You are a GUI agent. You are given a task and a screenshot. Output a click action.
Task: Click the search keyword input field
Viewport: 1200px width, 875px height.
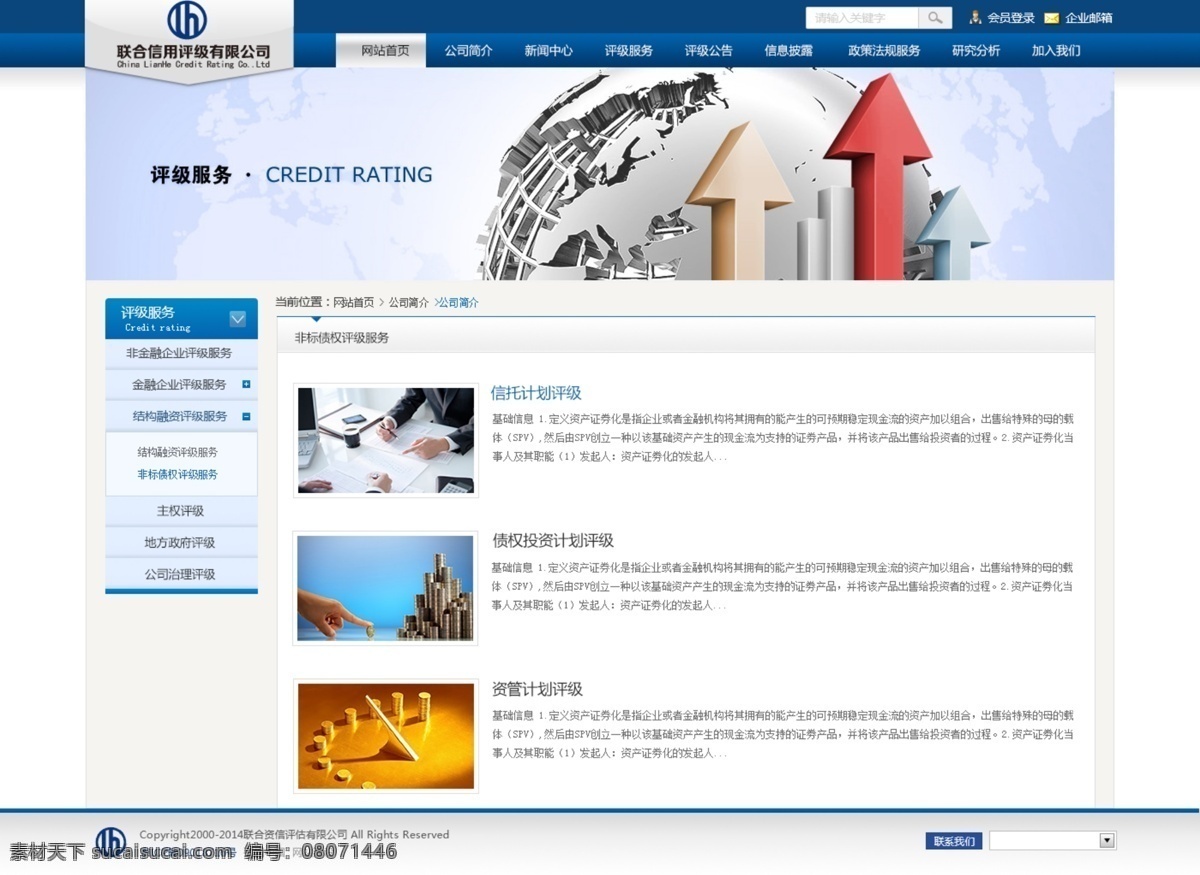pos(862,18)
